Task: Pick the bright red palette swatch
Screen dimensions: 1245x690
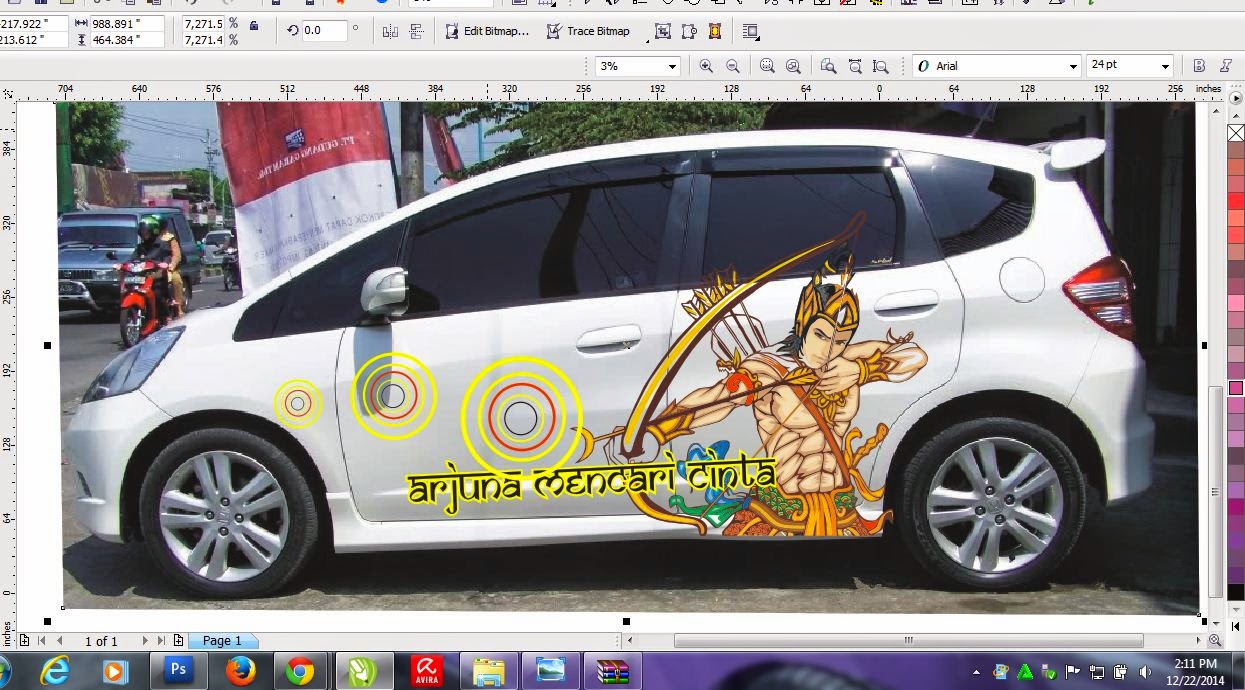Action: pyautogui.click(x=1236, y=201)
